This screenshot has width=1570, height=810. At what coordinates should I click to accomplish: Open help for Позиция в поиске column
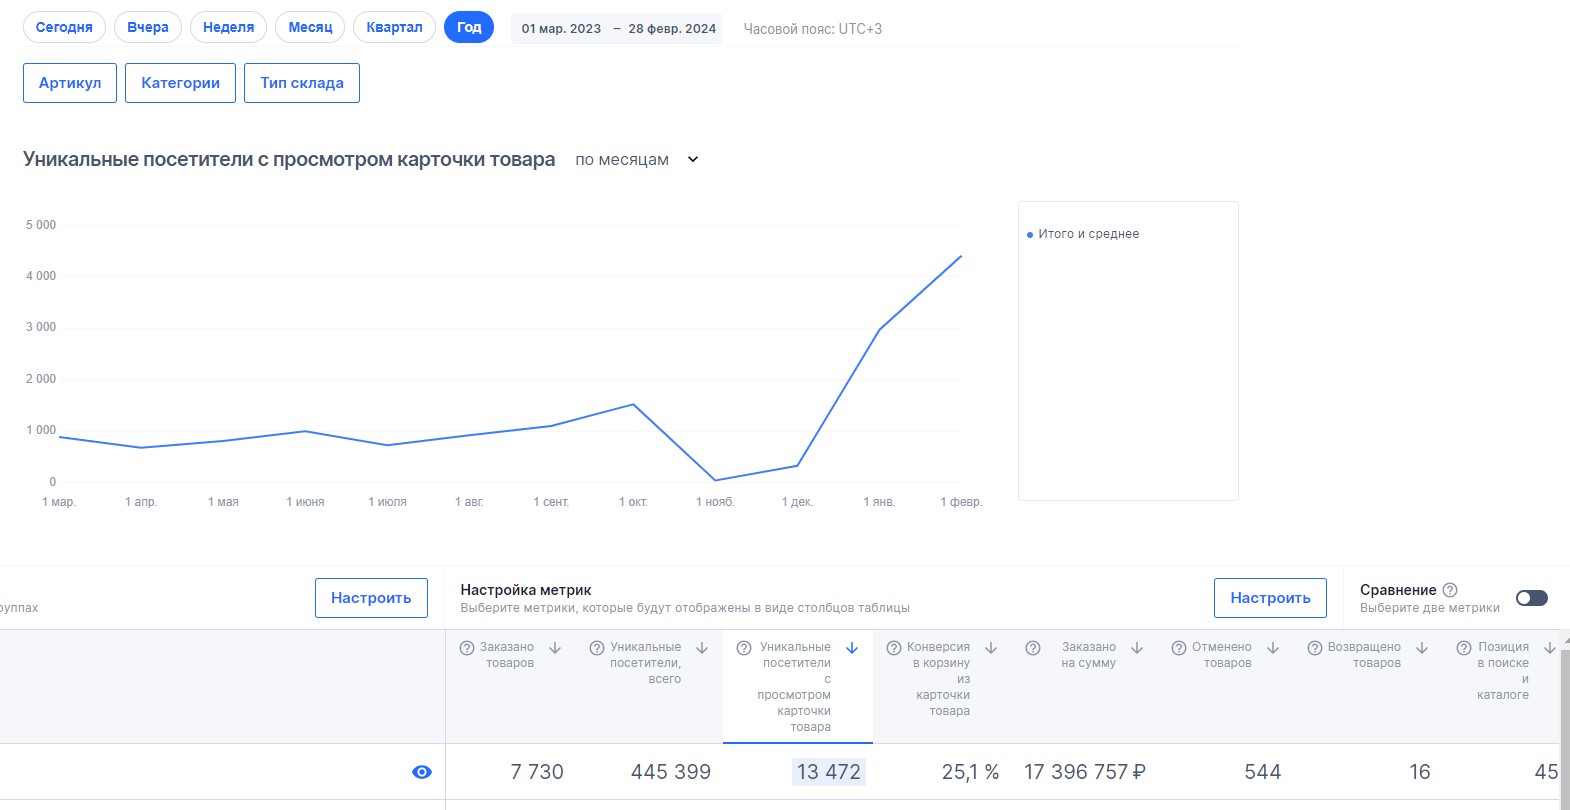pyautogui.click(x=1464, y=648)
